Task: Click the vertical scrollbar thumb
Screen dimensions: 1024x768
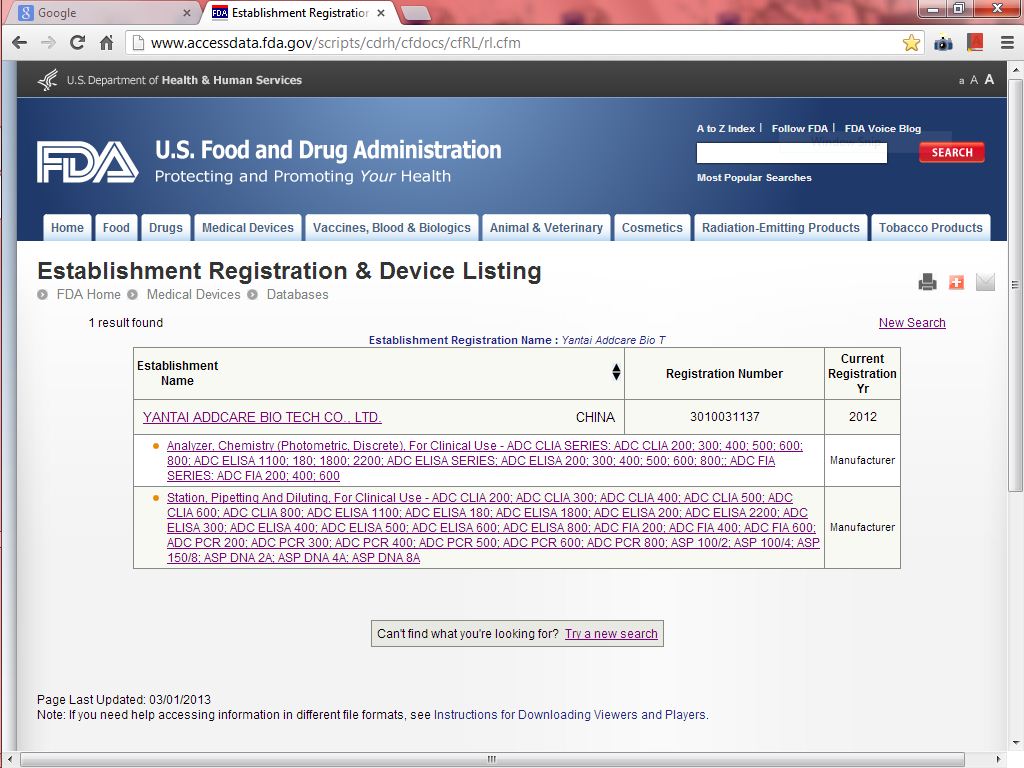Action: (1015, 285)
